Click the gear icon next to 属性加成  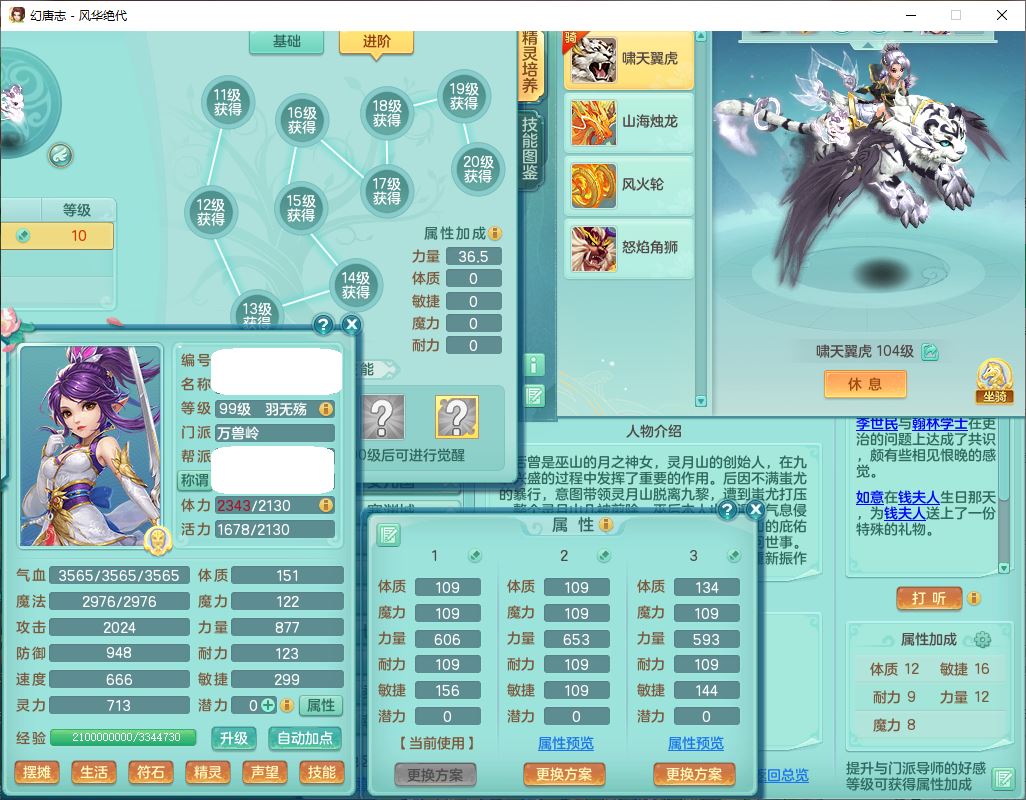coord(982,639)
